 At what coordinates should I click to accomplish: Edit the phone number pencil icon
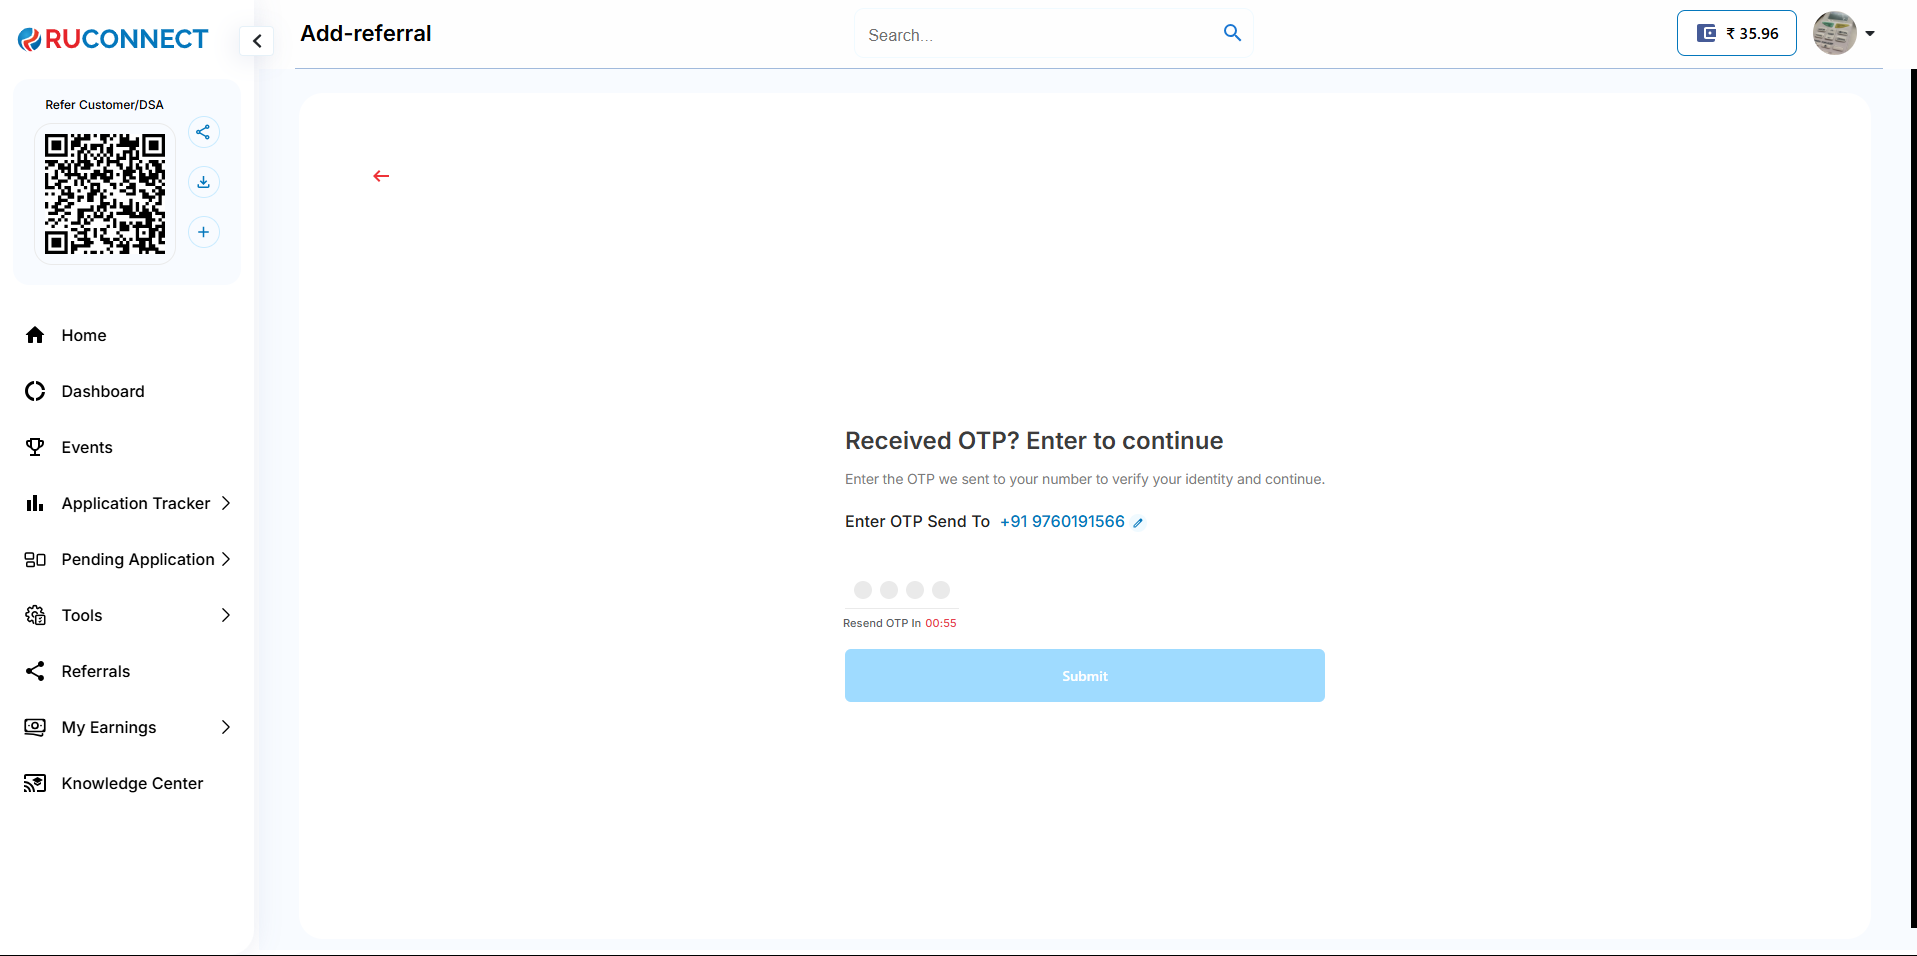click(x=1138, y=523)
